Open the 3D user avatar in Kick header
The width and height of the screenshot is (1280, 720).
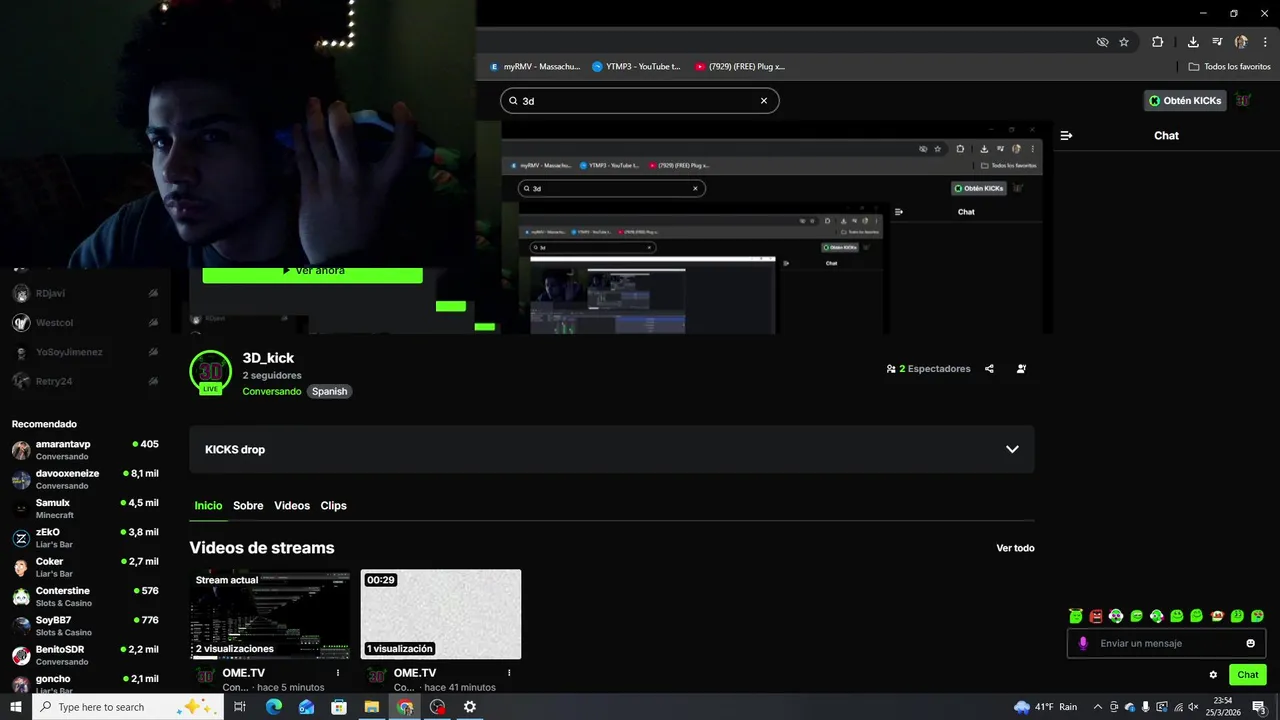click(x=1243, y=100)
